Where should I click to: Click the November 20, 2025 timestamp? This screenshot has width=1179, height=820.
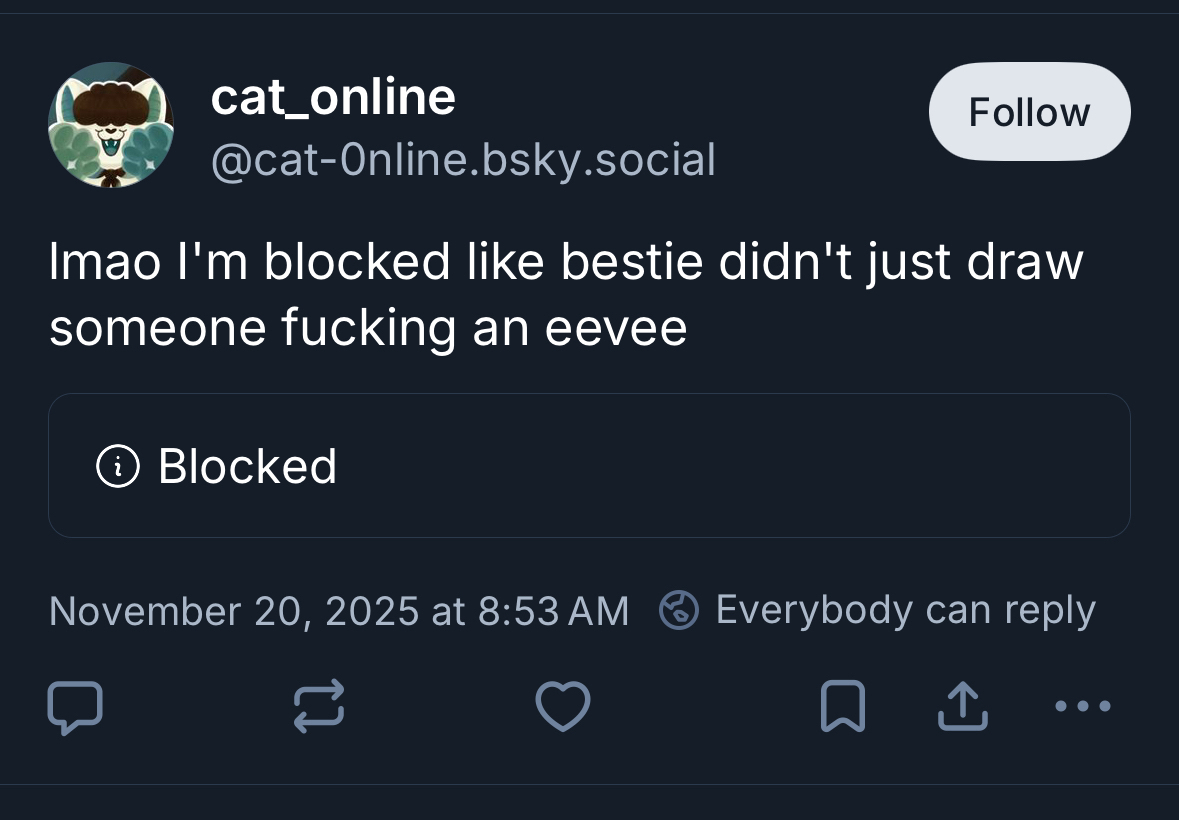point(339,610)
